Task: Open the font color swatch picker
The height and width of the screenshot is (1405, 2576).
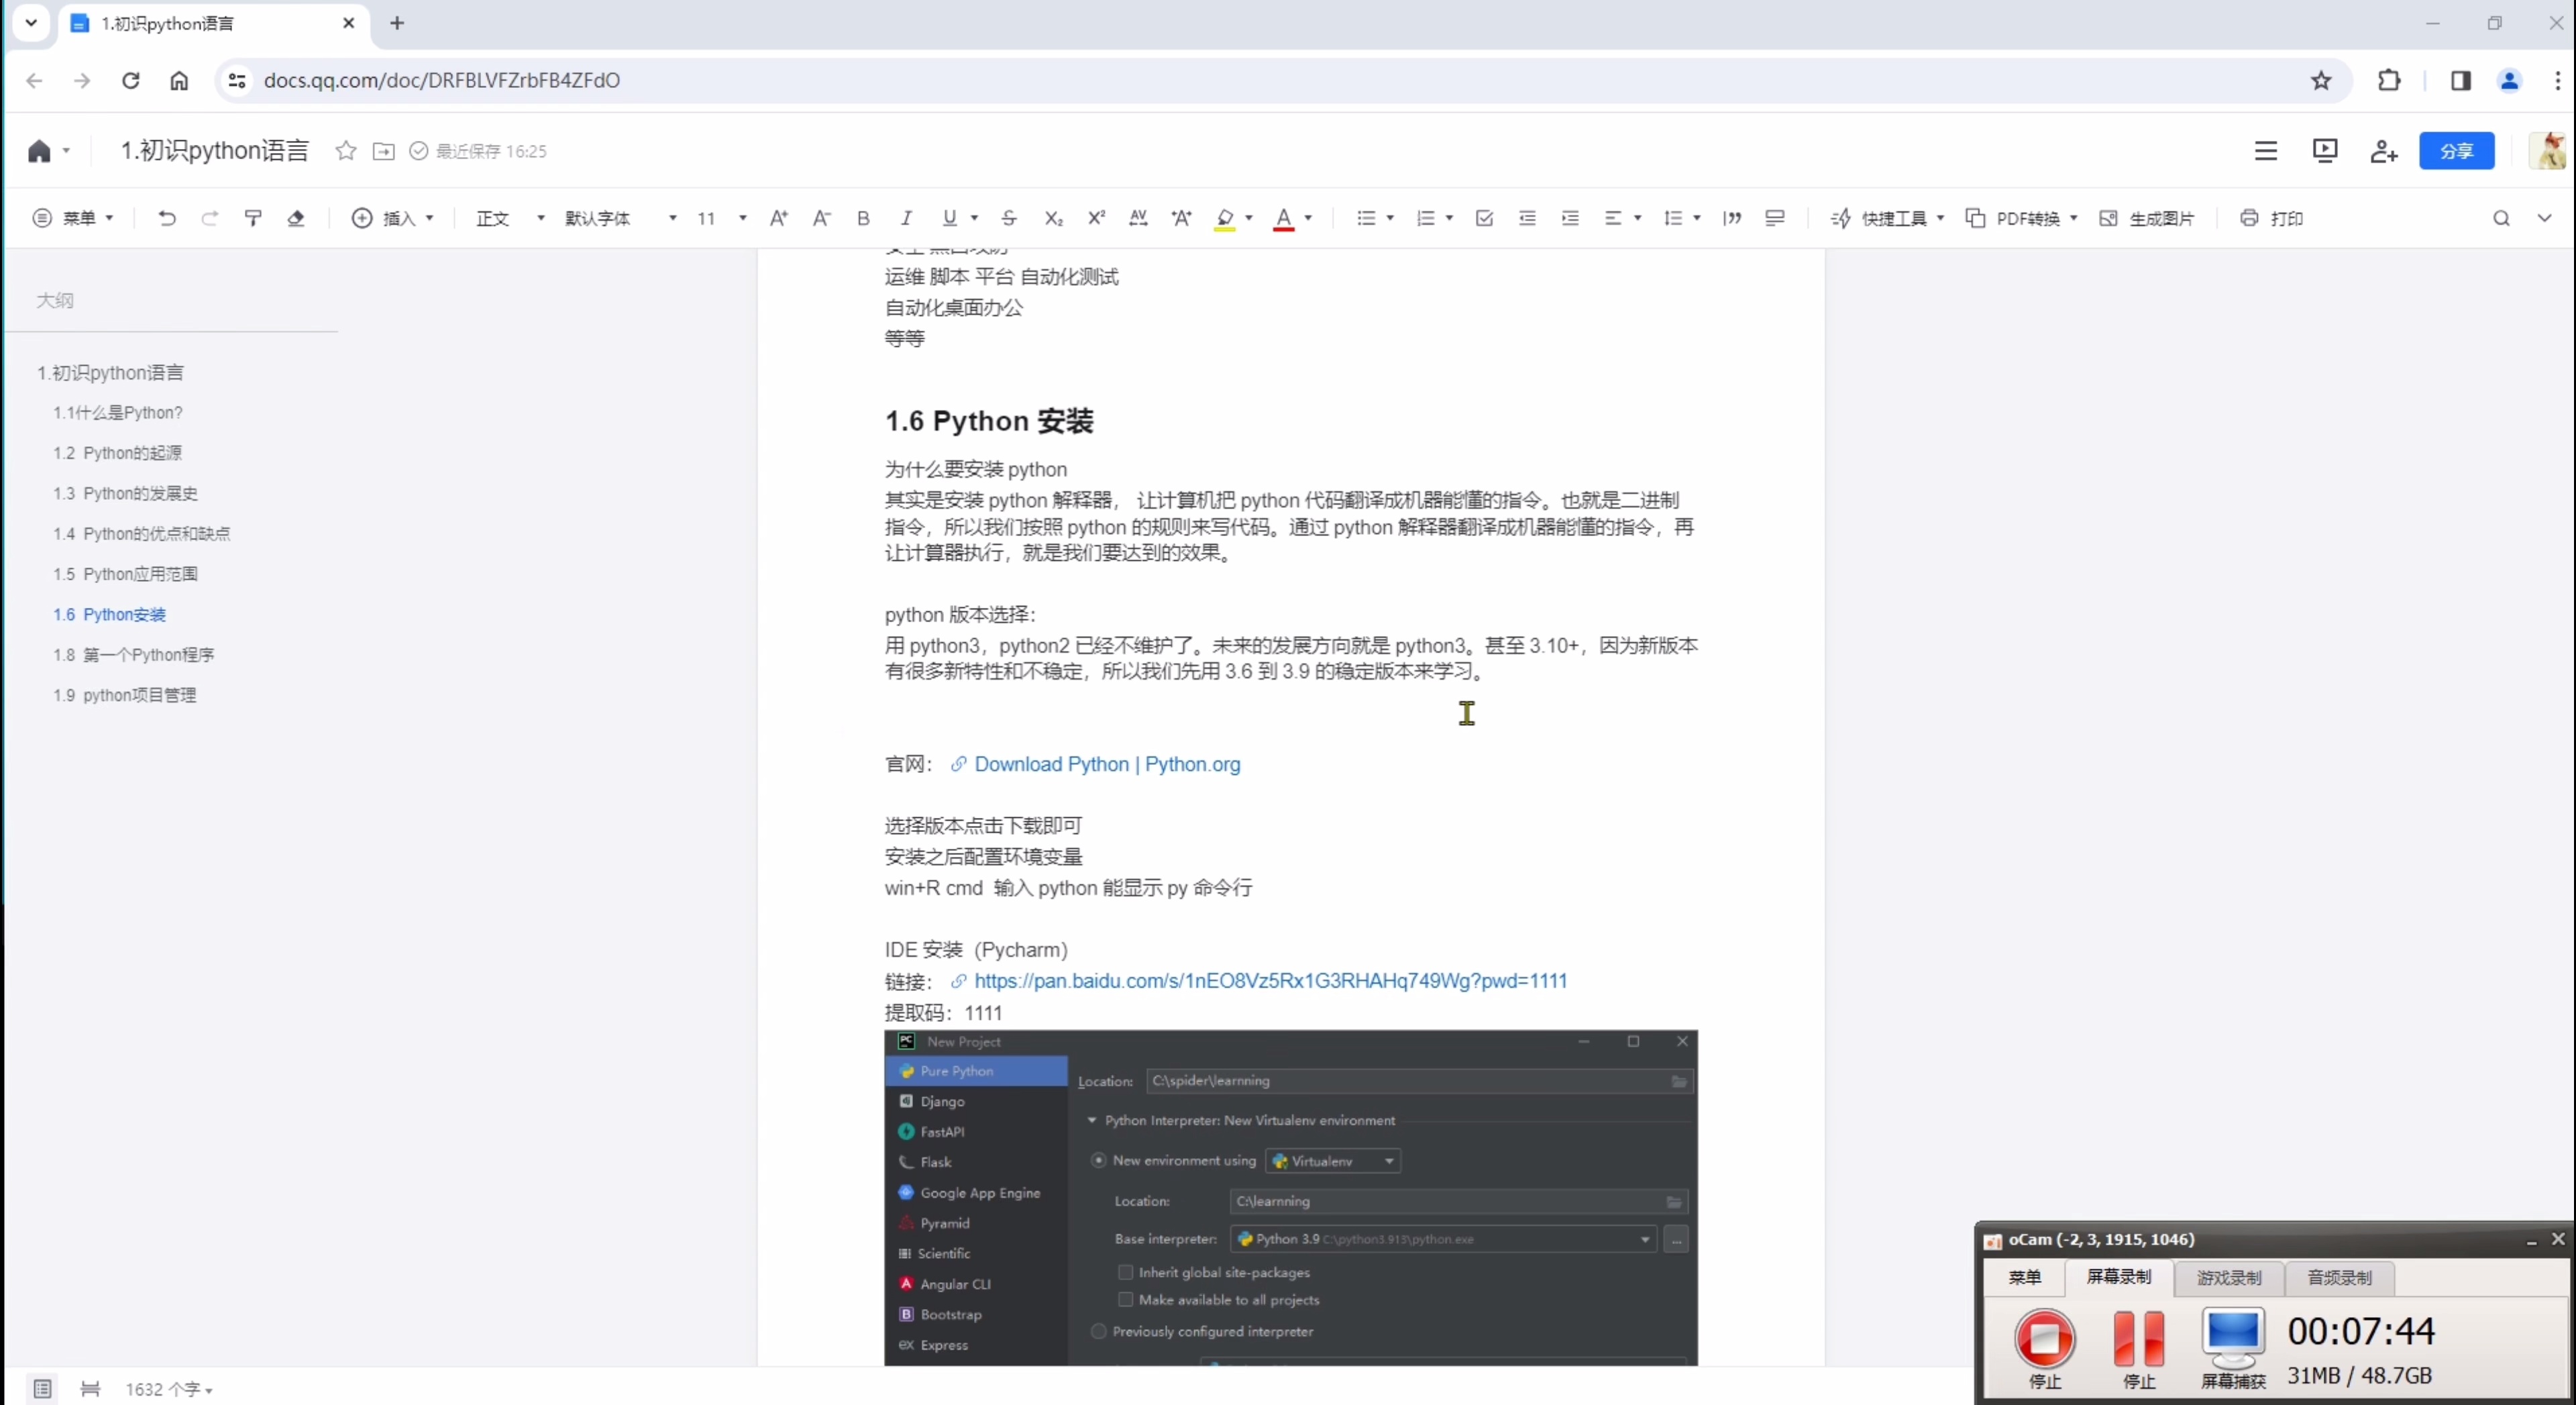Action: click(1308, 218)
